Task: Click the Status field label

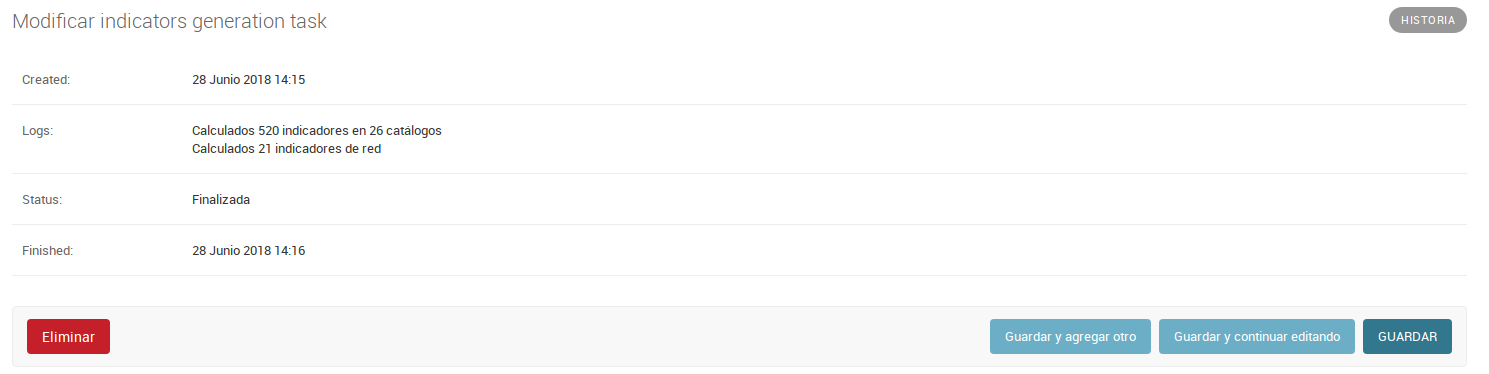Action: (x=42, y=199)
